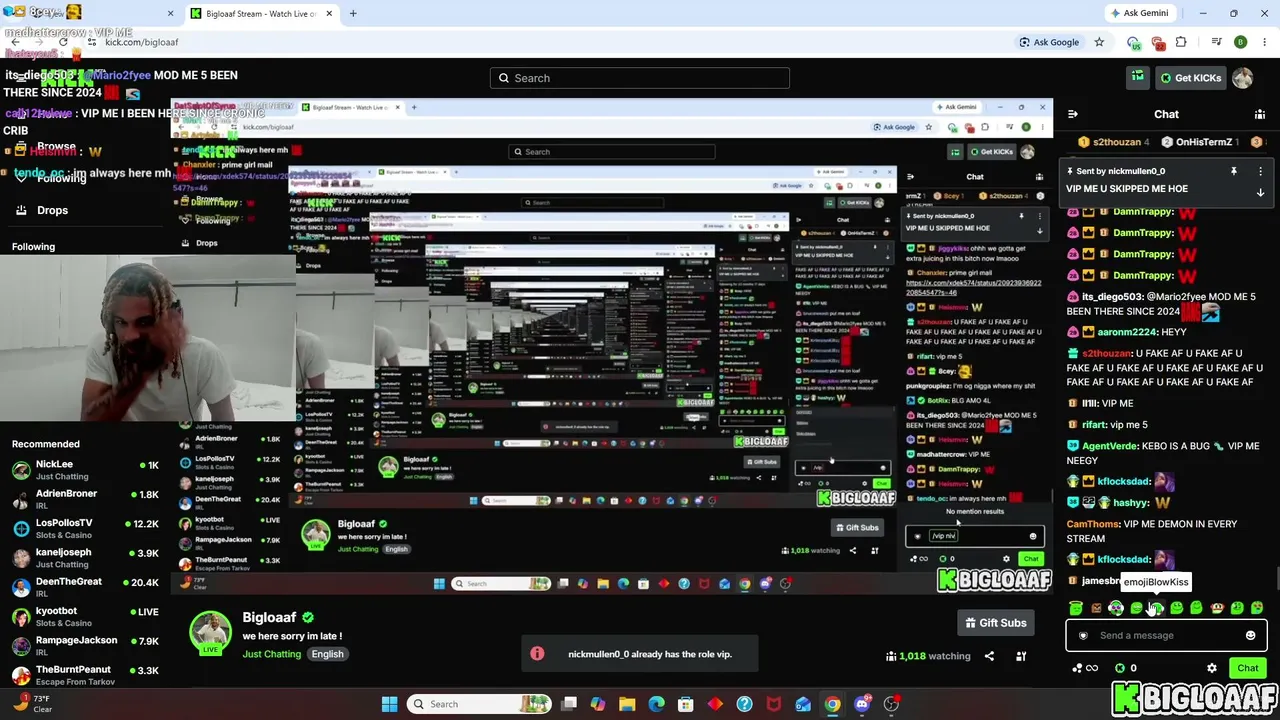
Task: Click the Windows taskbar Search box
Action: point(479,704)
